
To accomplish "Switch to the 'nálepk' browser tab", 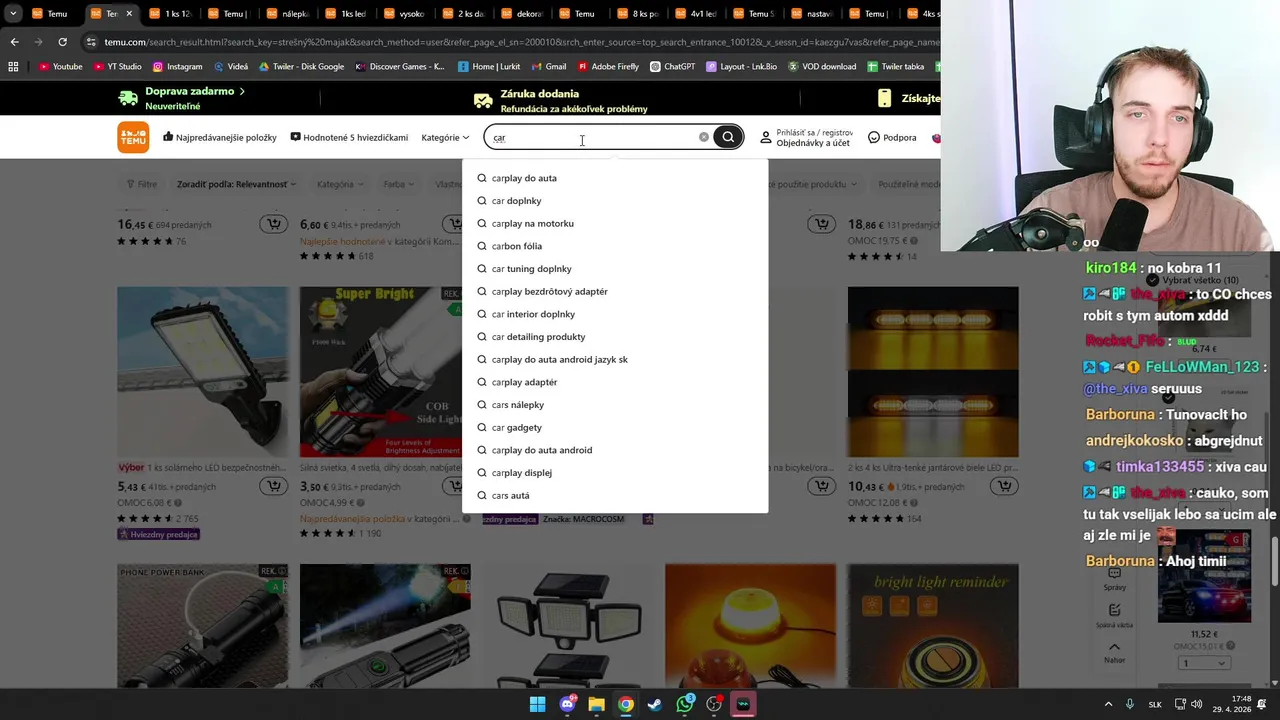I will tap(286, 14).
